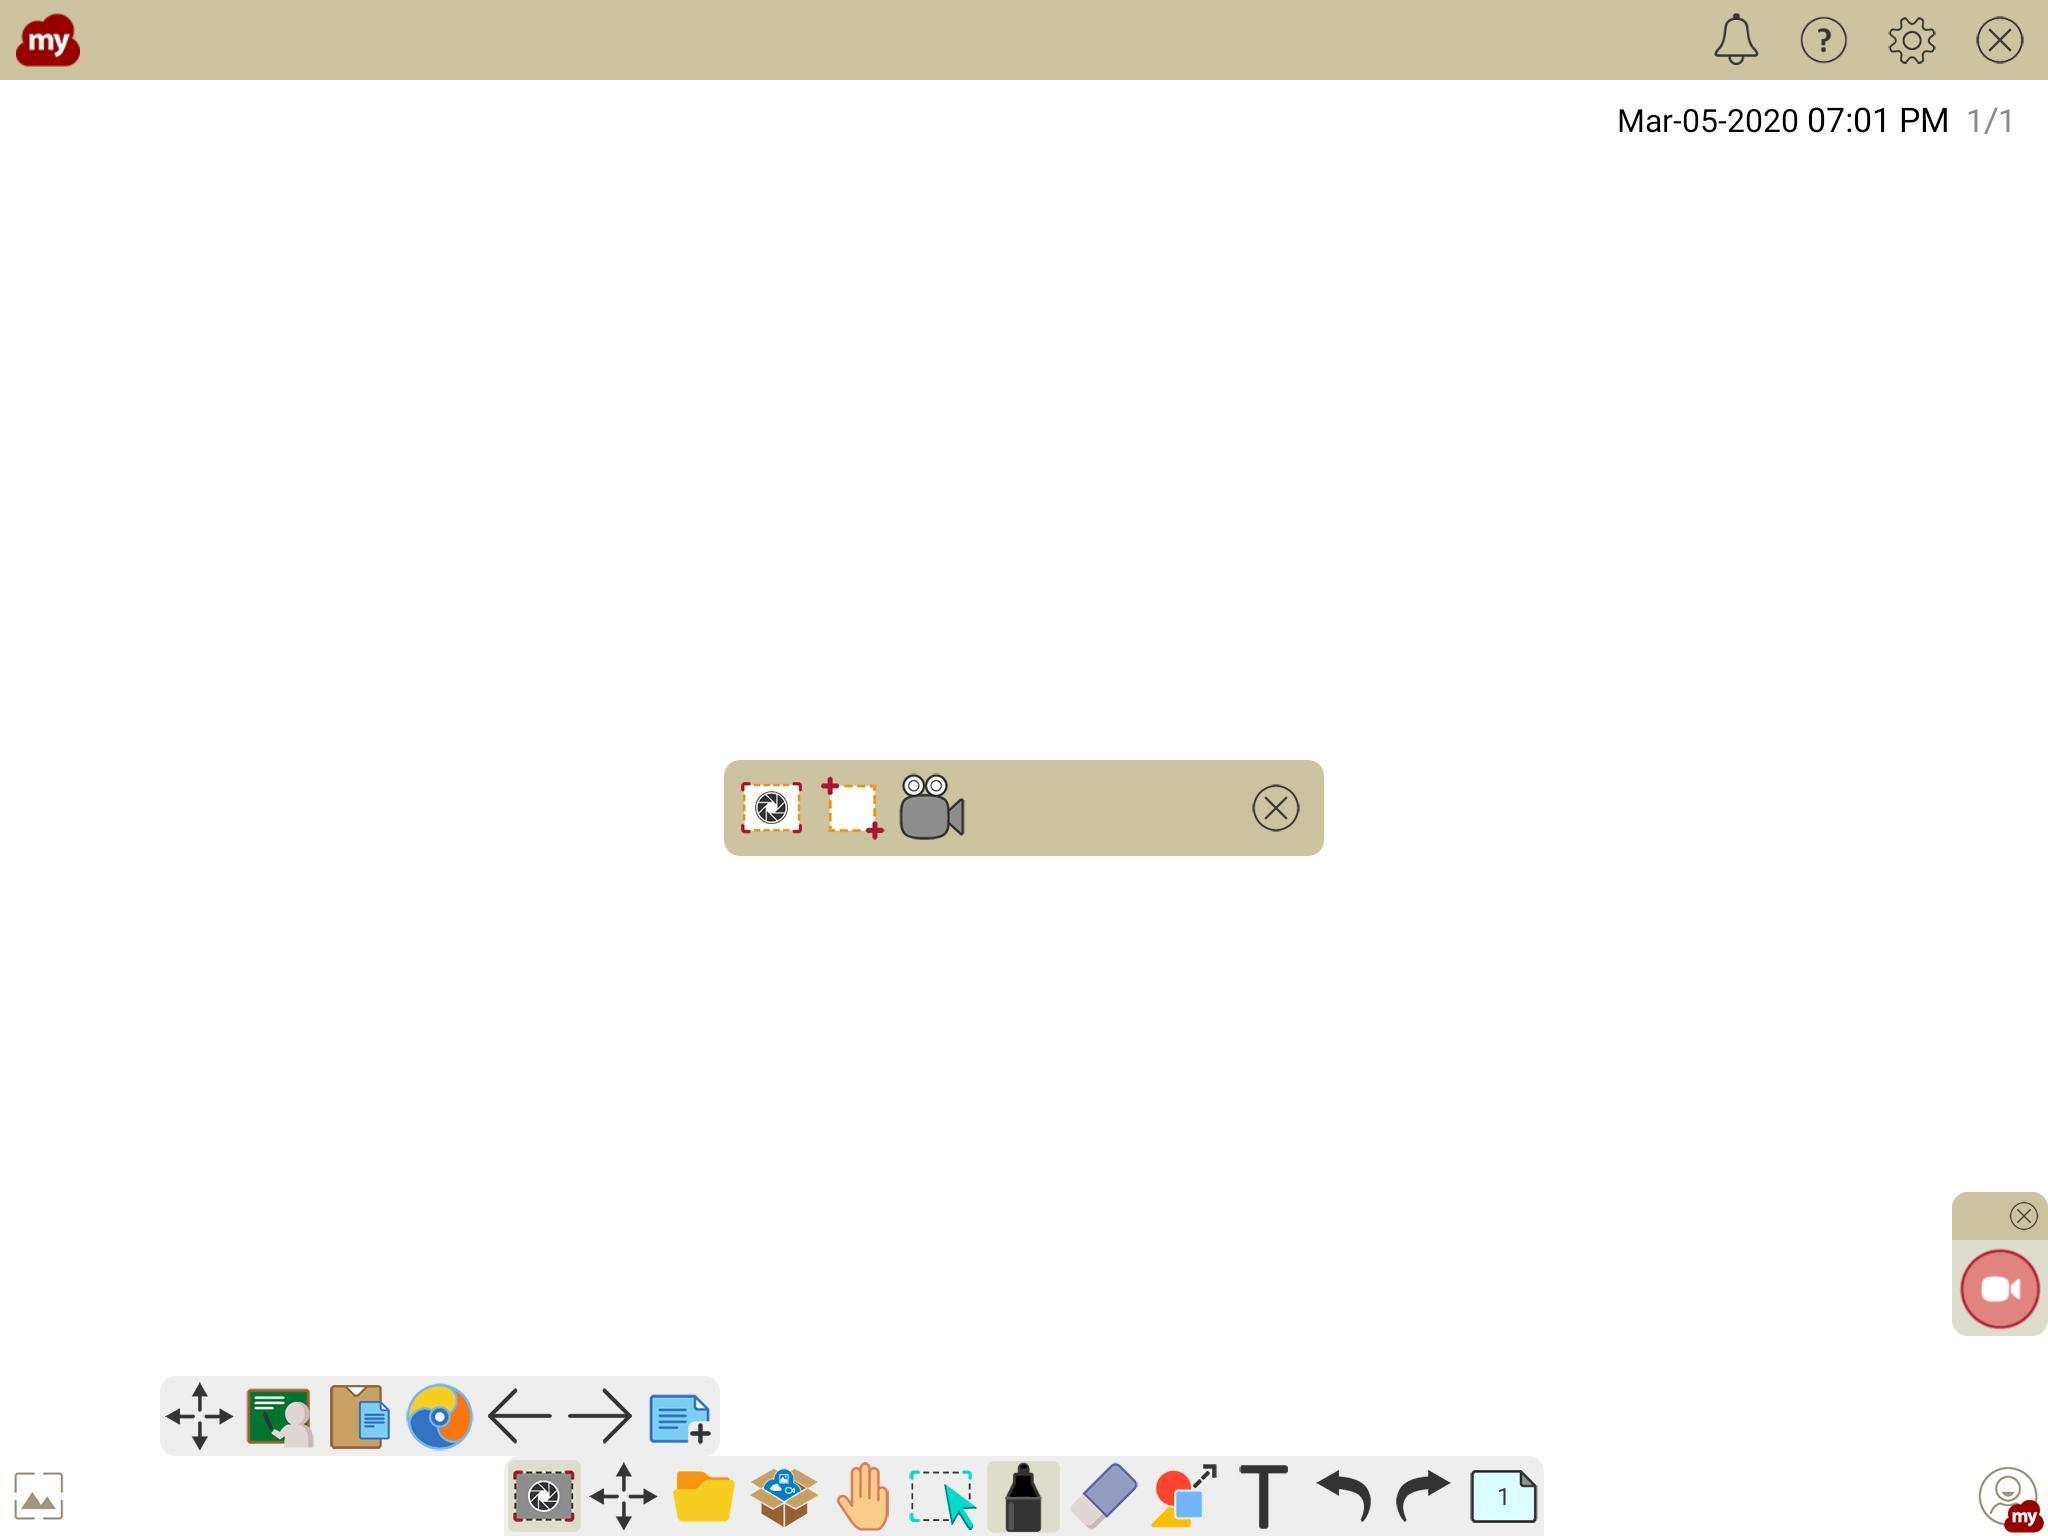Close the app with top-right X

[1999, 40]
